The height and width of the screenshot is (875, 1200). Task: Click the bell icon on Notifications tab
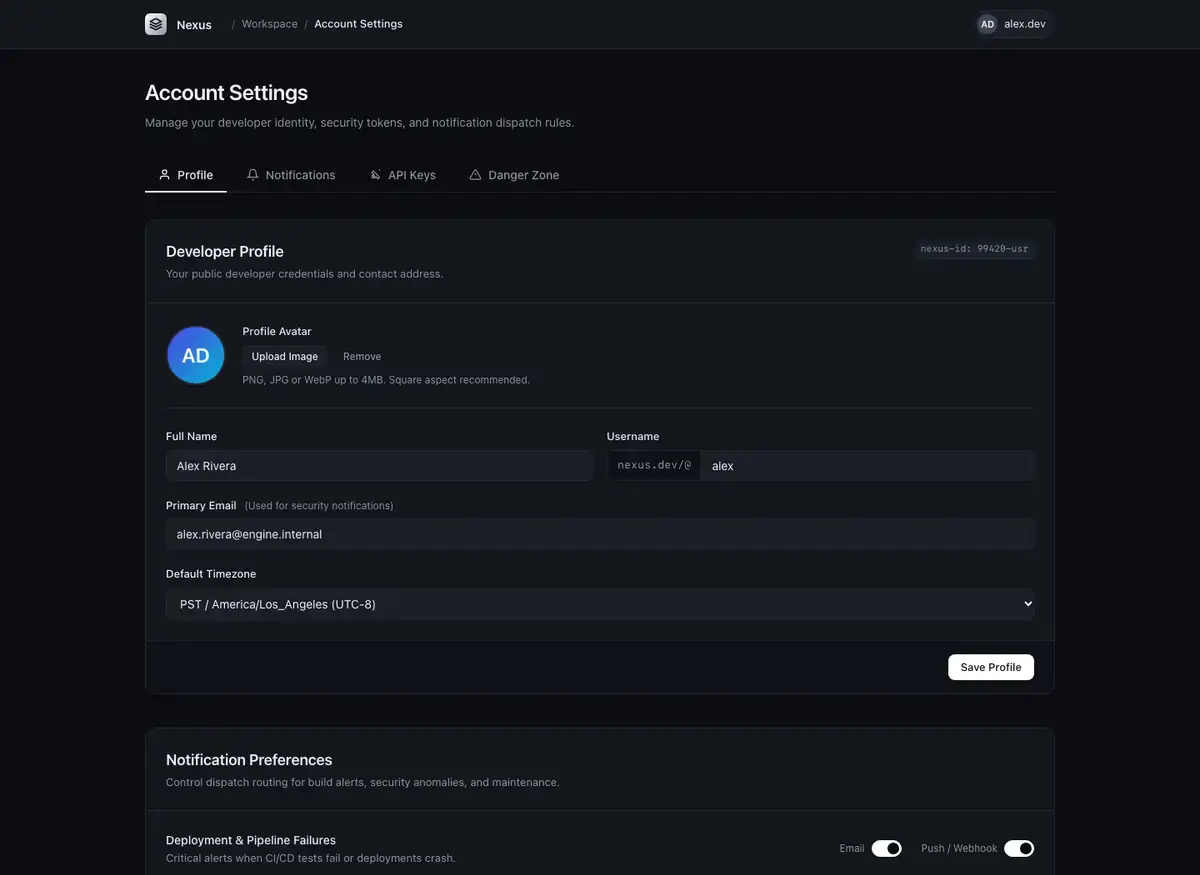(253, 175)
